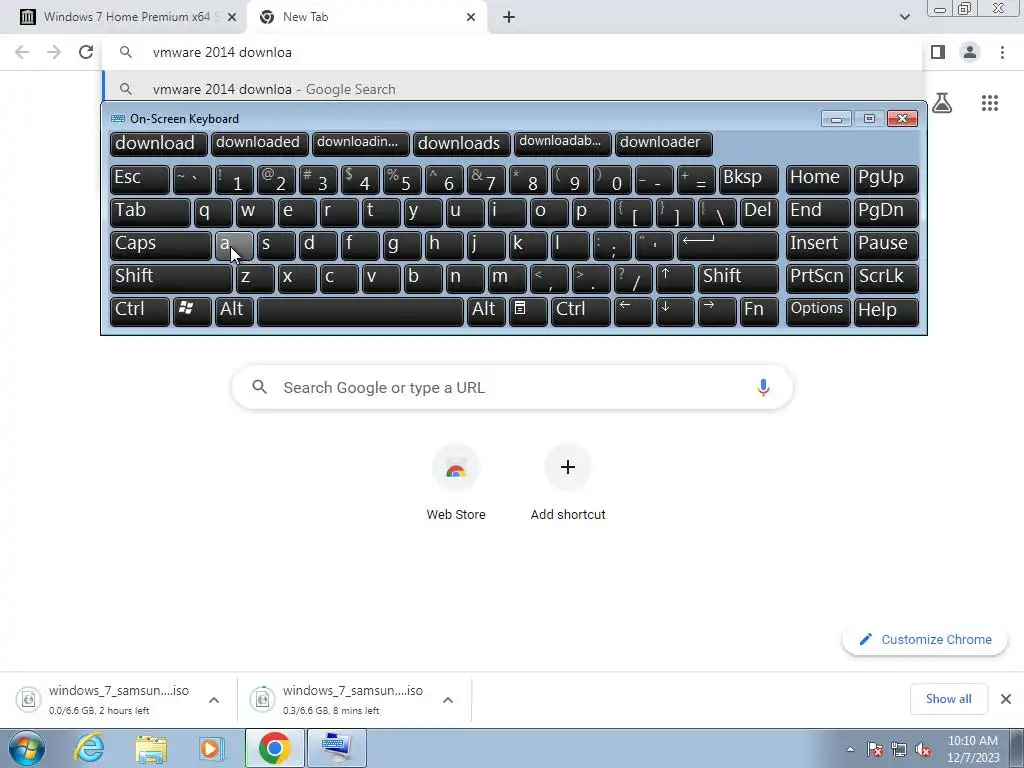
Task: Close the downloads bar
Action: (1006, 699)
